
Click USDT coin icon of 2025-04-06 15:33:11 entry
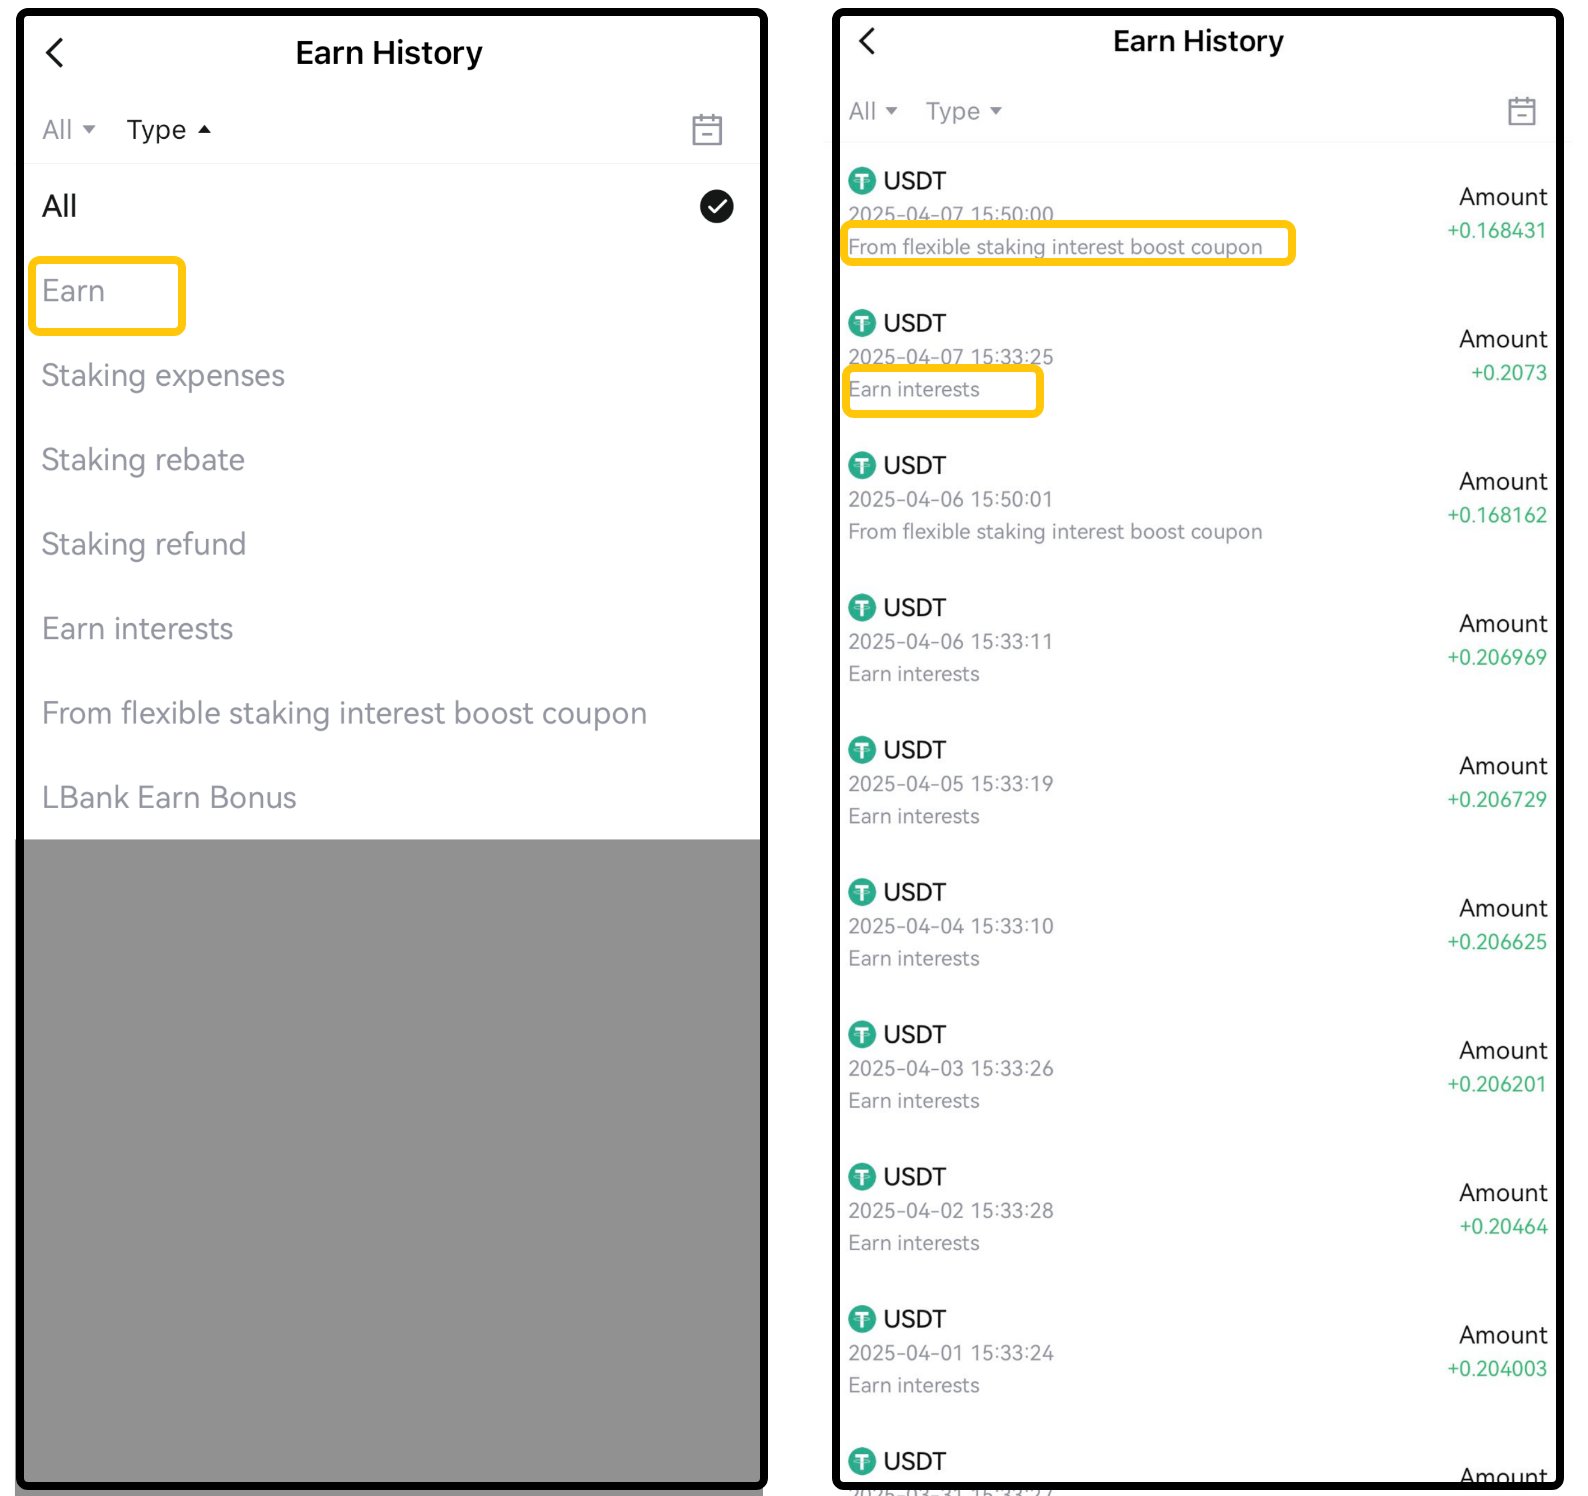(861, 608)
